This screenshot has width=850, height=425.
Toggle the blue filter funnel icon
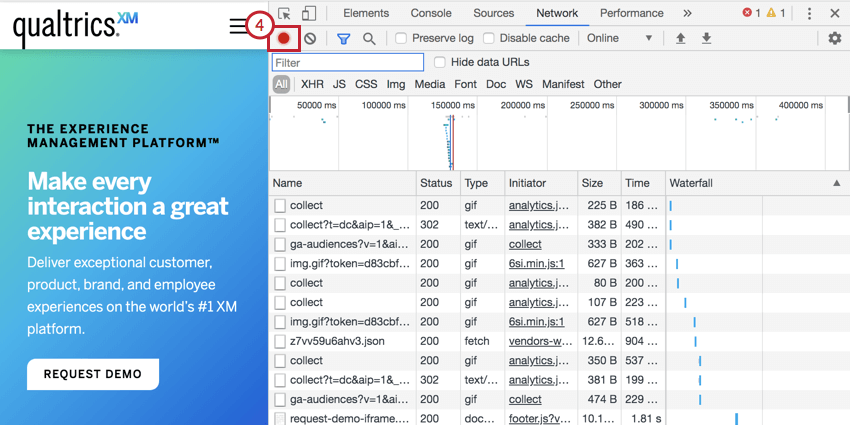coord(343,38)
